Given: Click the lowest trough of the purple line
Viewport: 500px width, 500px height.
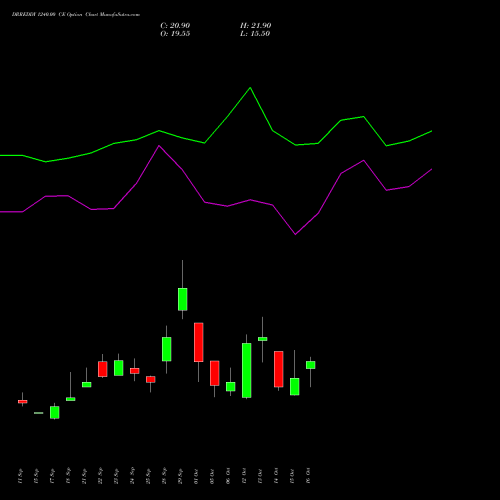Looking at the screenshot, I should (x=295, y=234).
